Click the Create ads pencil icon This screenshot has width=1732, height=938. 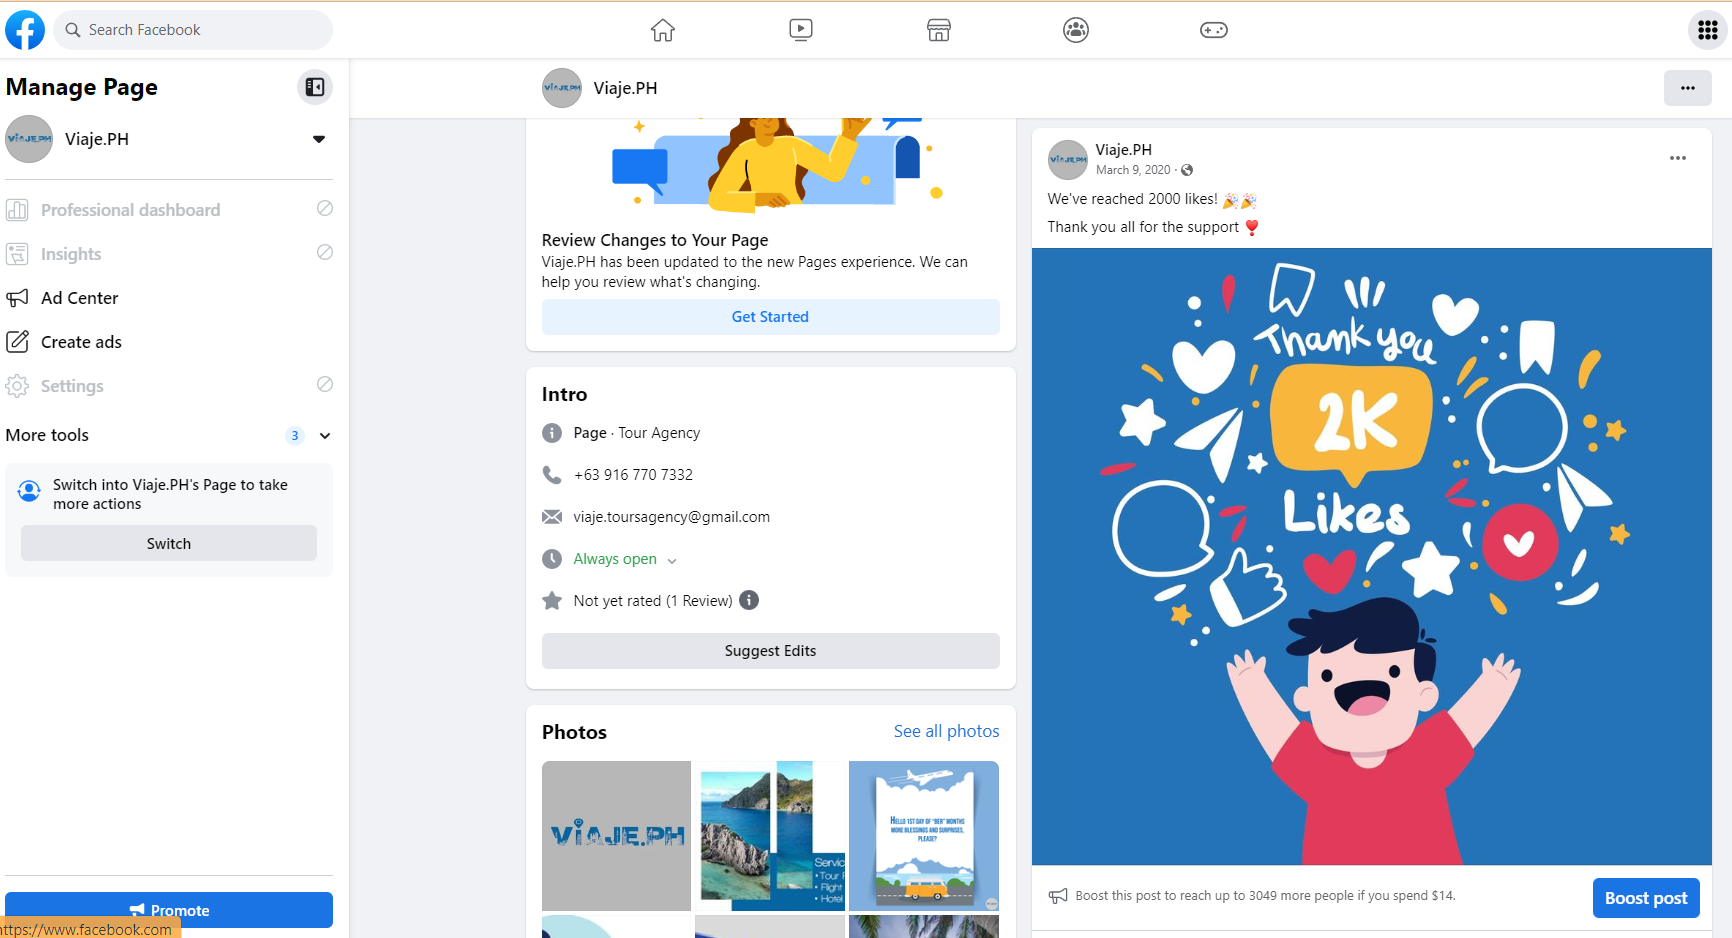17,342
